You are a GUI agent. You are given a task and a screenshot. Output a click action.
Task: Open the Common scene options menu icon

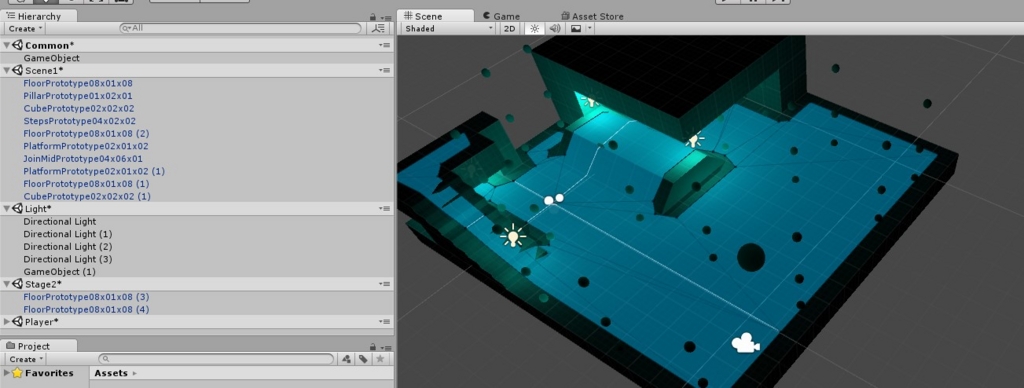click(x=385, y=45)
